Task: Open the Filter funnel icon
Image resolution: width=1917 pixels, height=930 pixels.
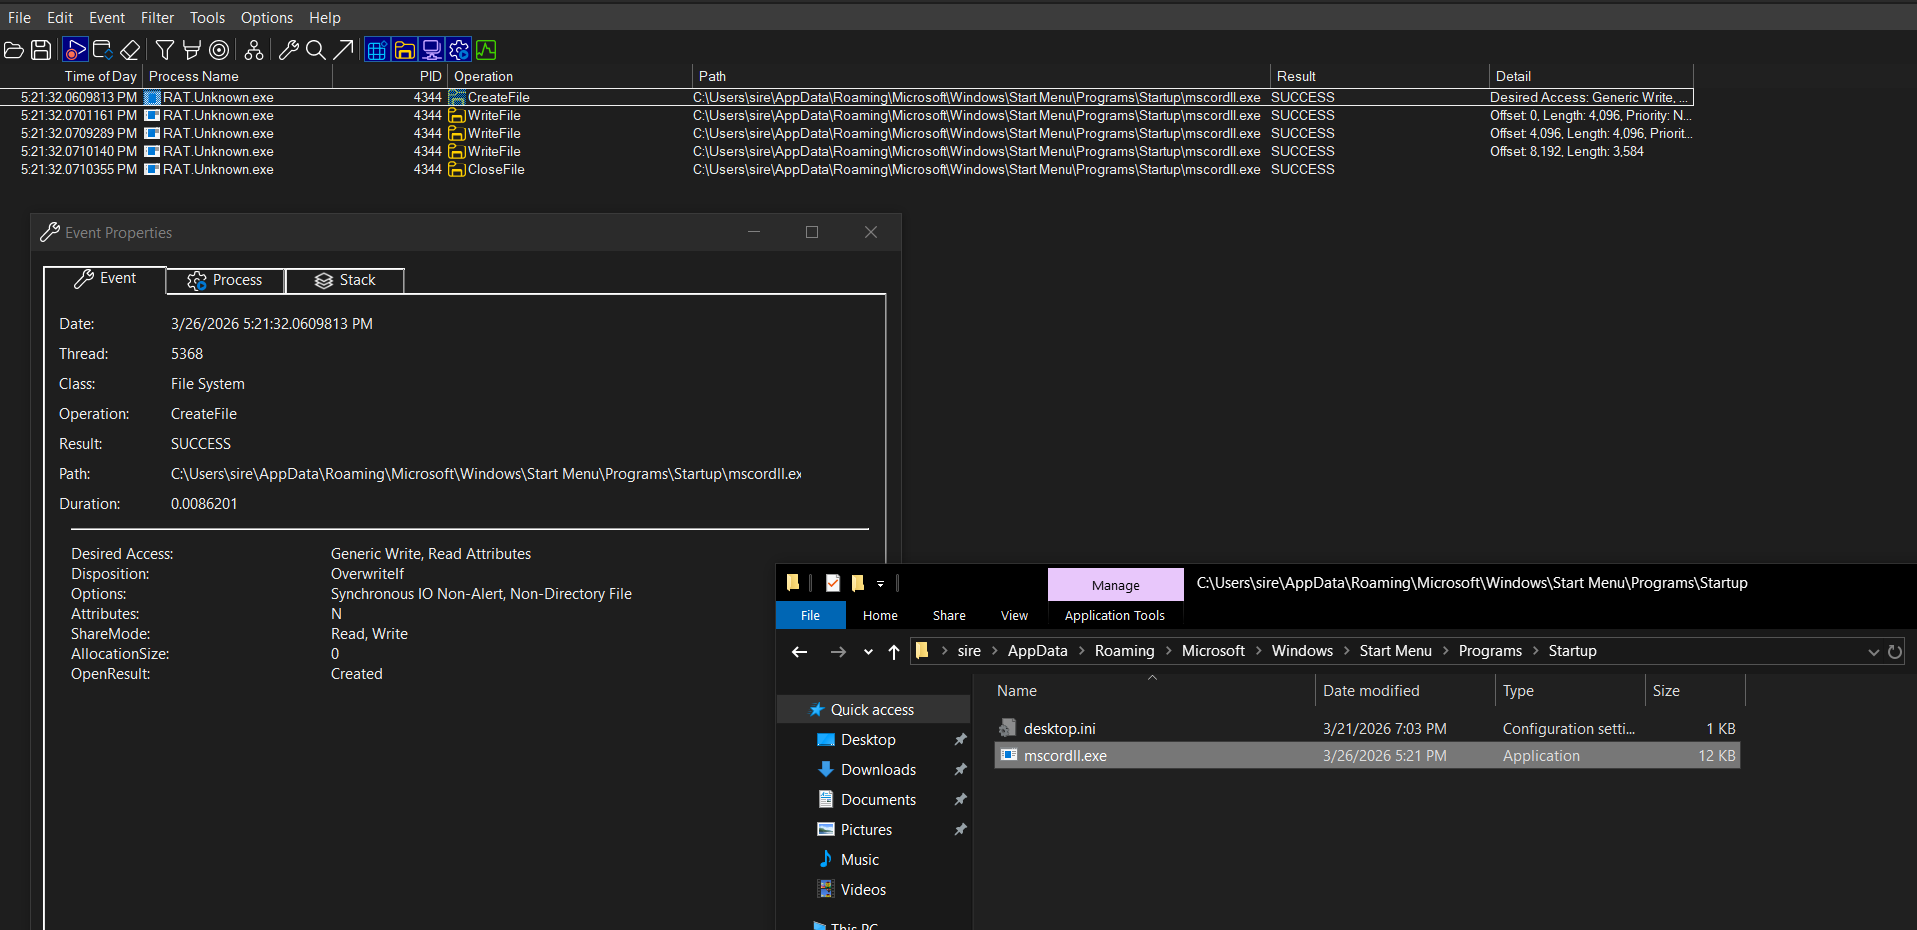Action: 165,50
